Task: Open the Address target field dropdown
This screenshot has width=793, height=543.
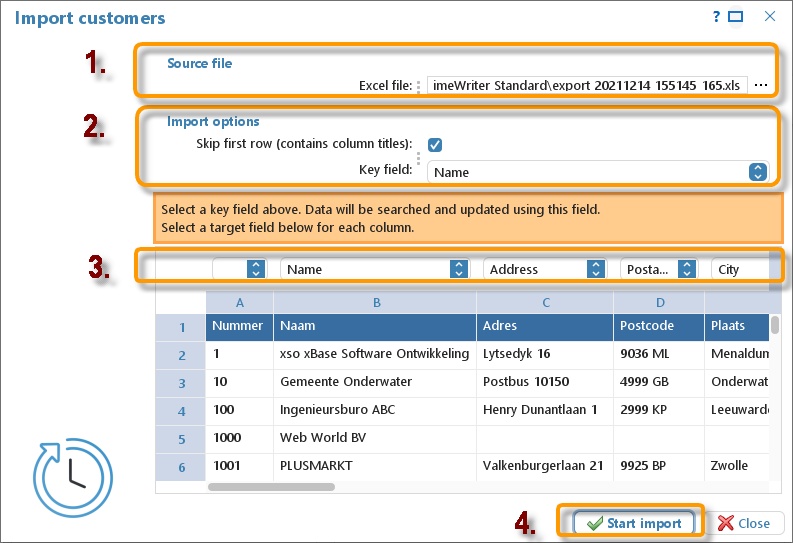Action: 544,269
